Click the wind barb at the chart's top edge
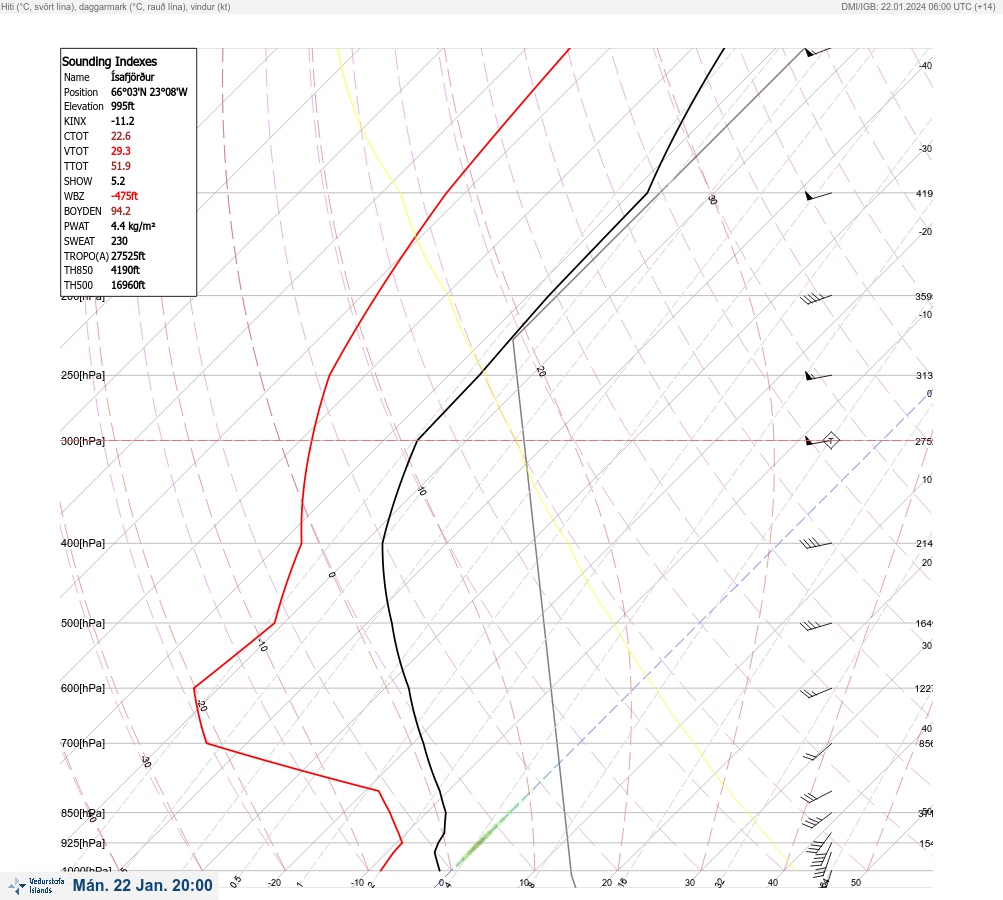 (817, 52)
